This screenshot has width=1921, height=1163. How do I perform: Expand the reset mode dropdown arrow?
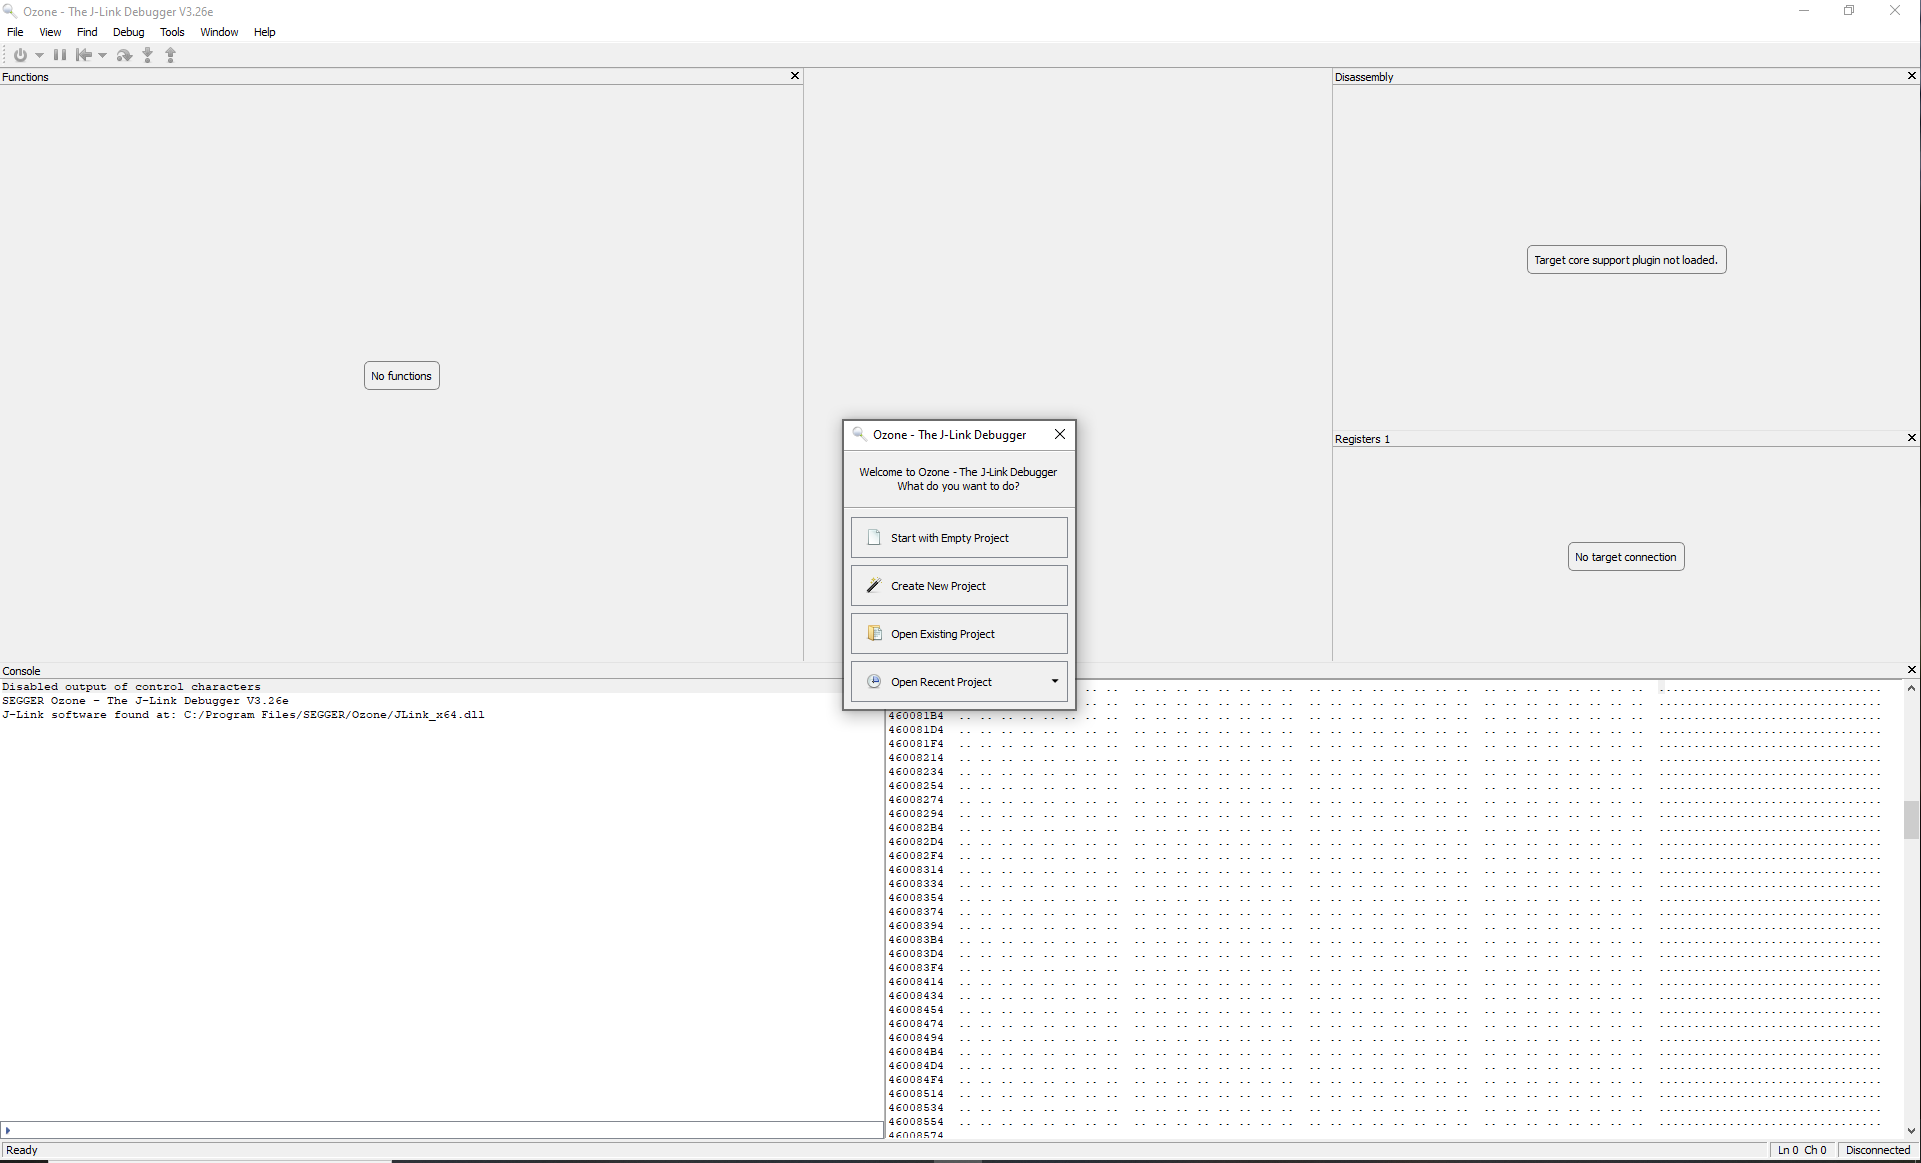coord(102,55)
